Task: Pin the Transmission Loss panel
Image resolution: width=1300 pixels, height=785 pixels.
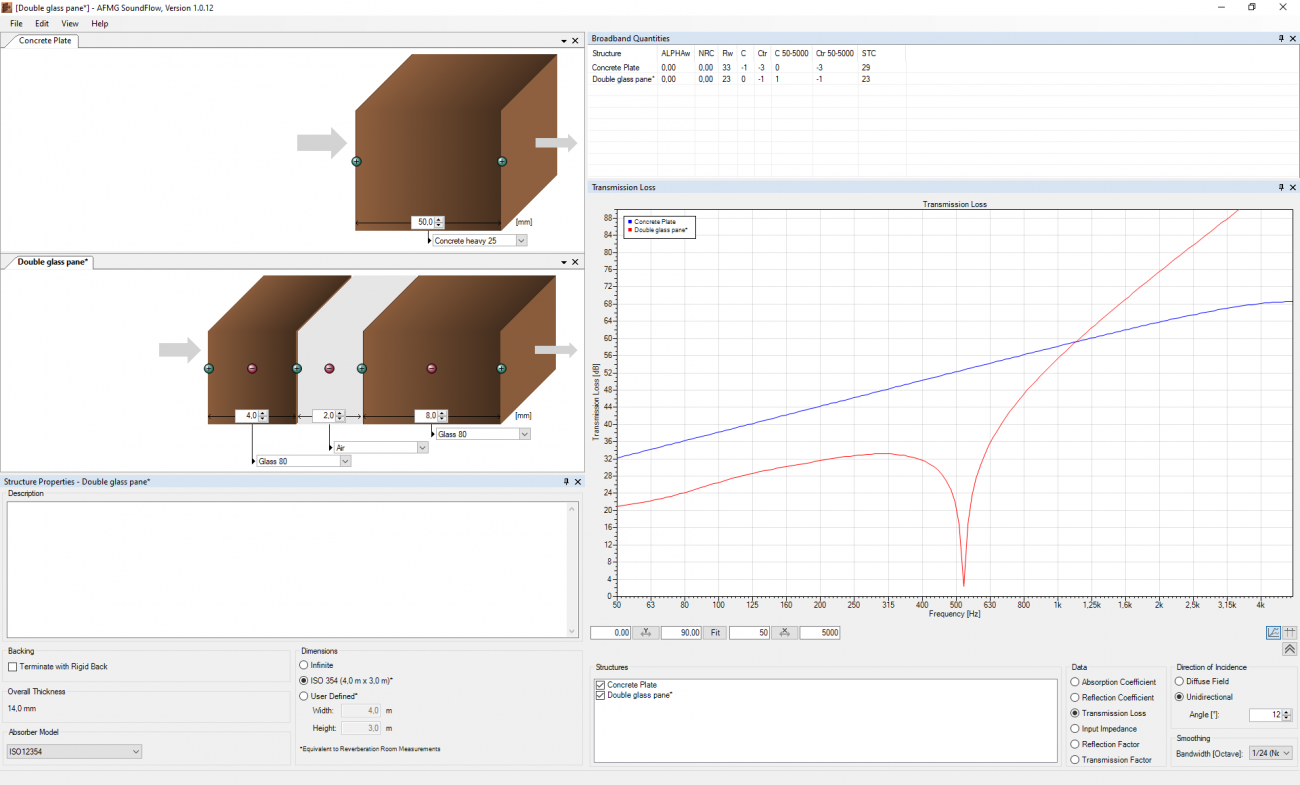Action: coord(1281,187)
